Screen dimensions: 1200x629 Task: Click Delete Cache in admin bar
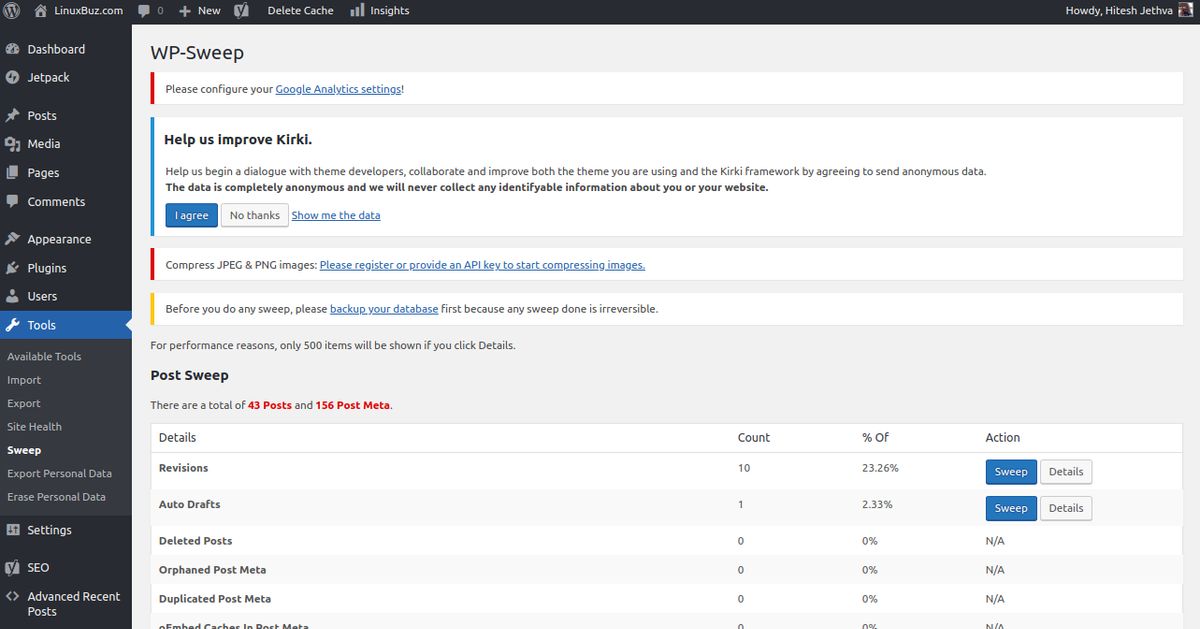coord(300,11)
